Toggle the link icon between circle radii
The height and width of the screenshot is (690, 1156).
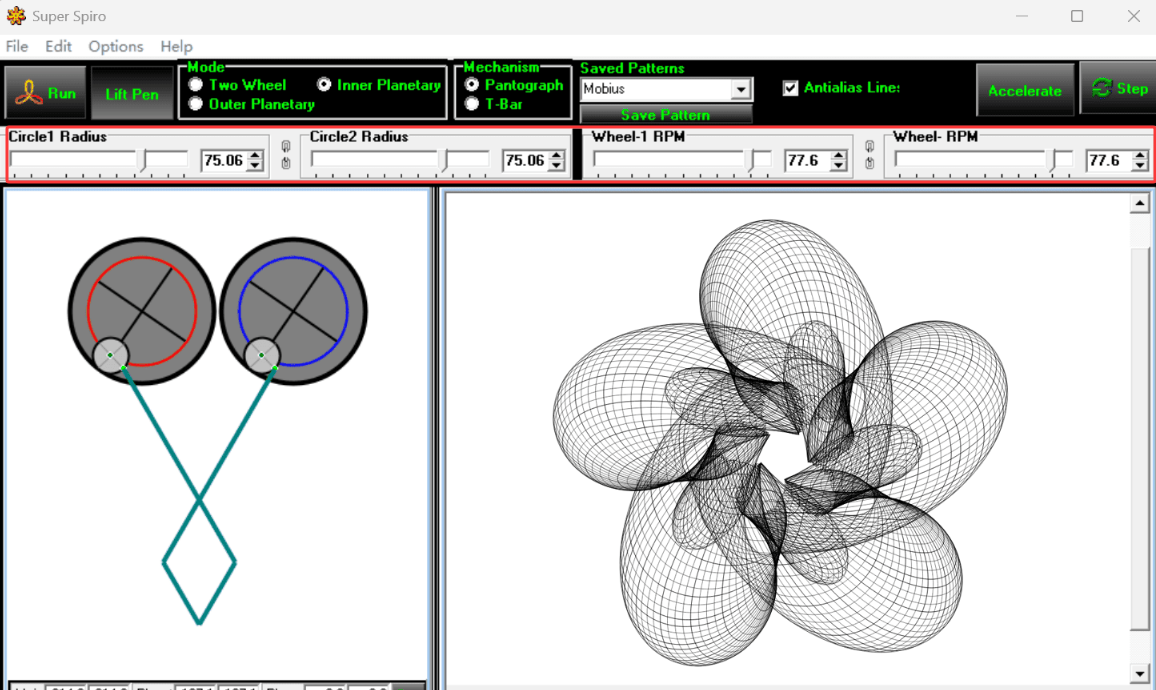(x=286, y=155)
